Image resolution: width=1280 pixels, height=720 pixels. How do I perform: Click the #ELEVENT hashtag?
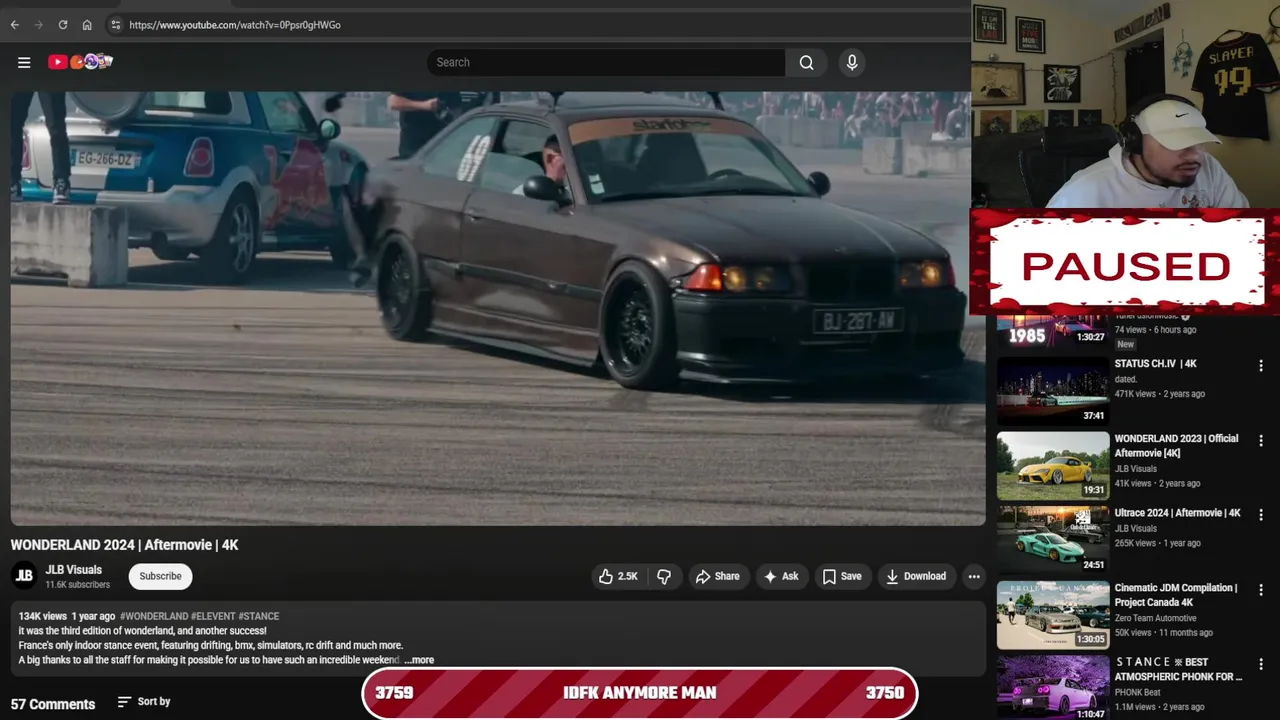click(213, 616)
